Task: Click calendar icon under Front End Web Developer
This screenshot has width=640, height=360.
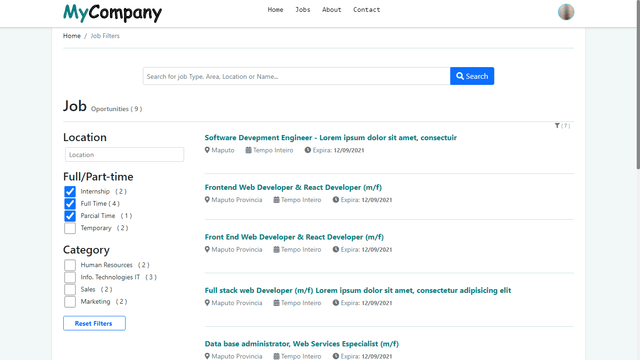Action: coord(276,249)
